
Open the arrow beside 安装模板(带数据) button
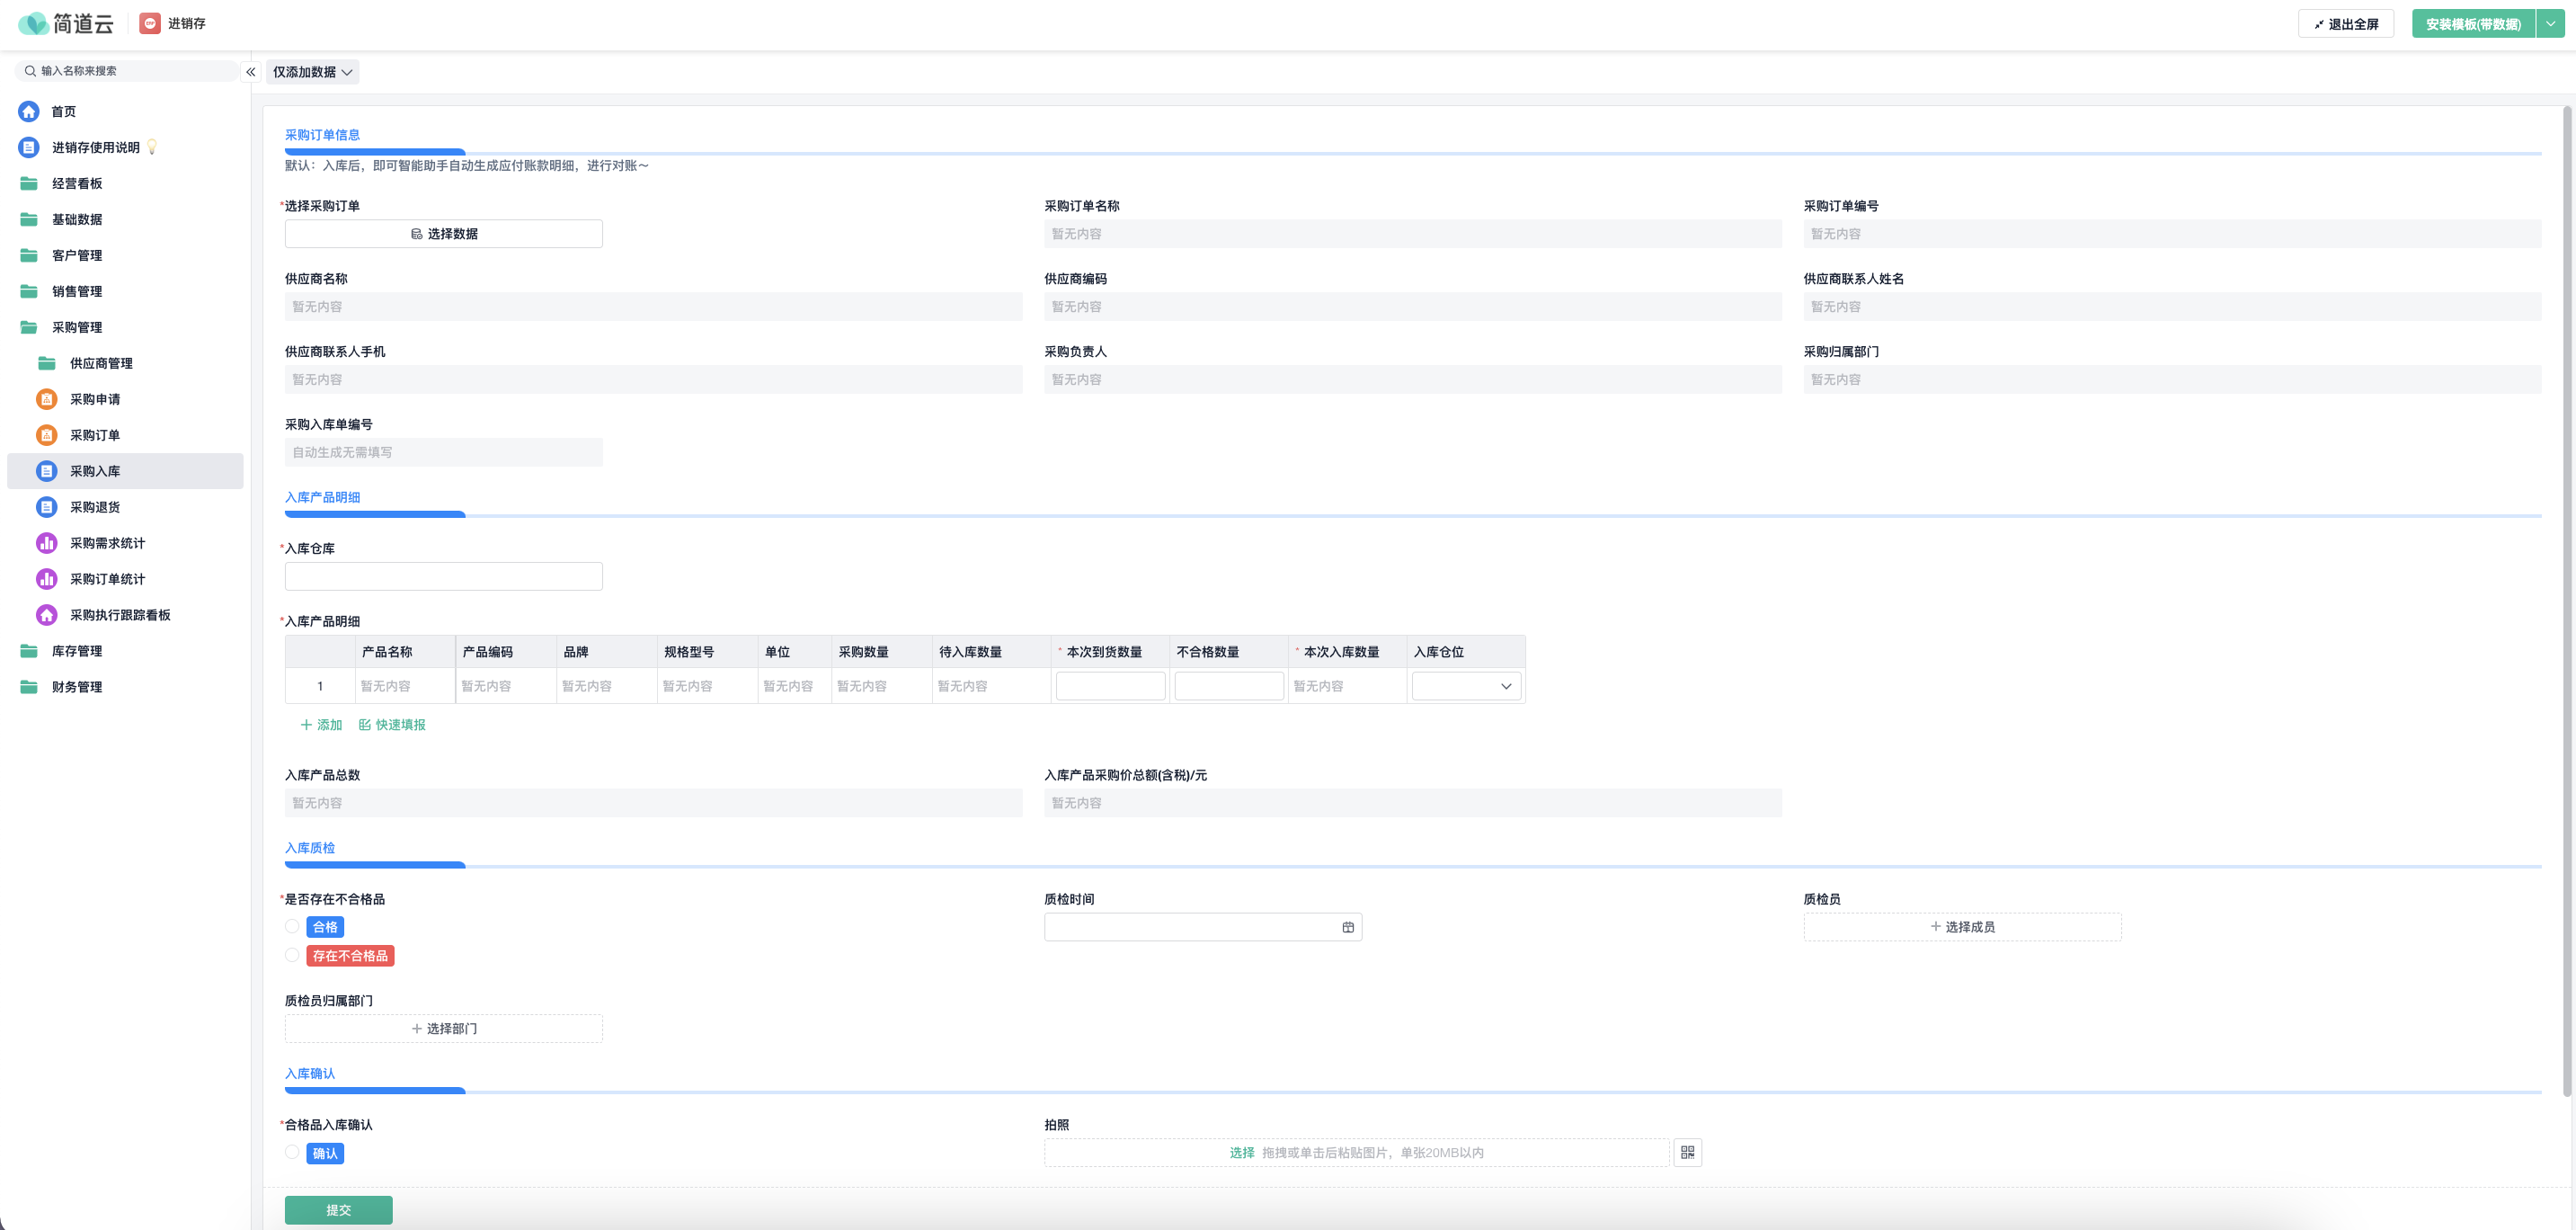click(2550, 24)
